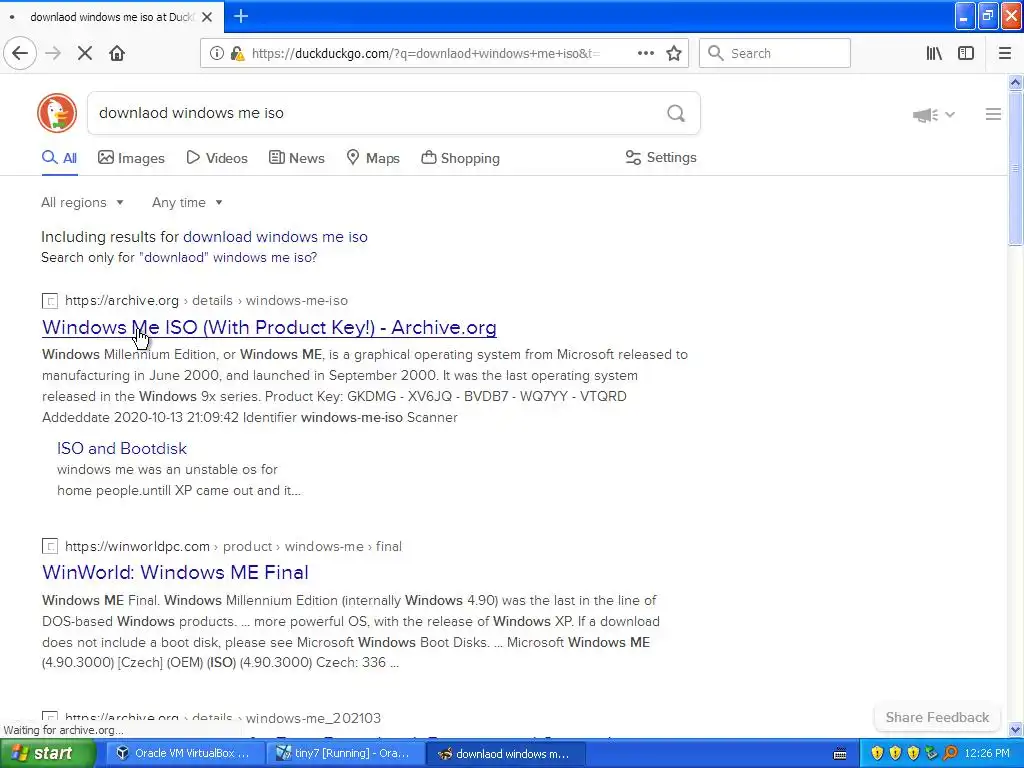Select downlaod windows m... Firefox taskbar button
This screenshot has height=768, width=1024.
click(505, 754)
